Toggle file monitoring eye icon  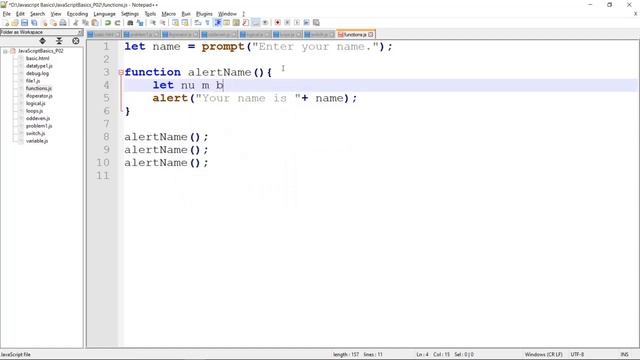[x=265, y=23]
